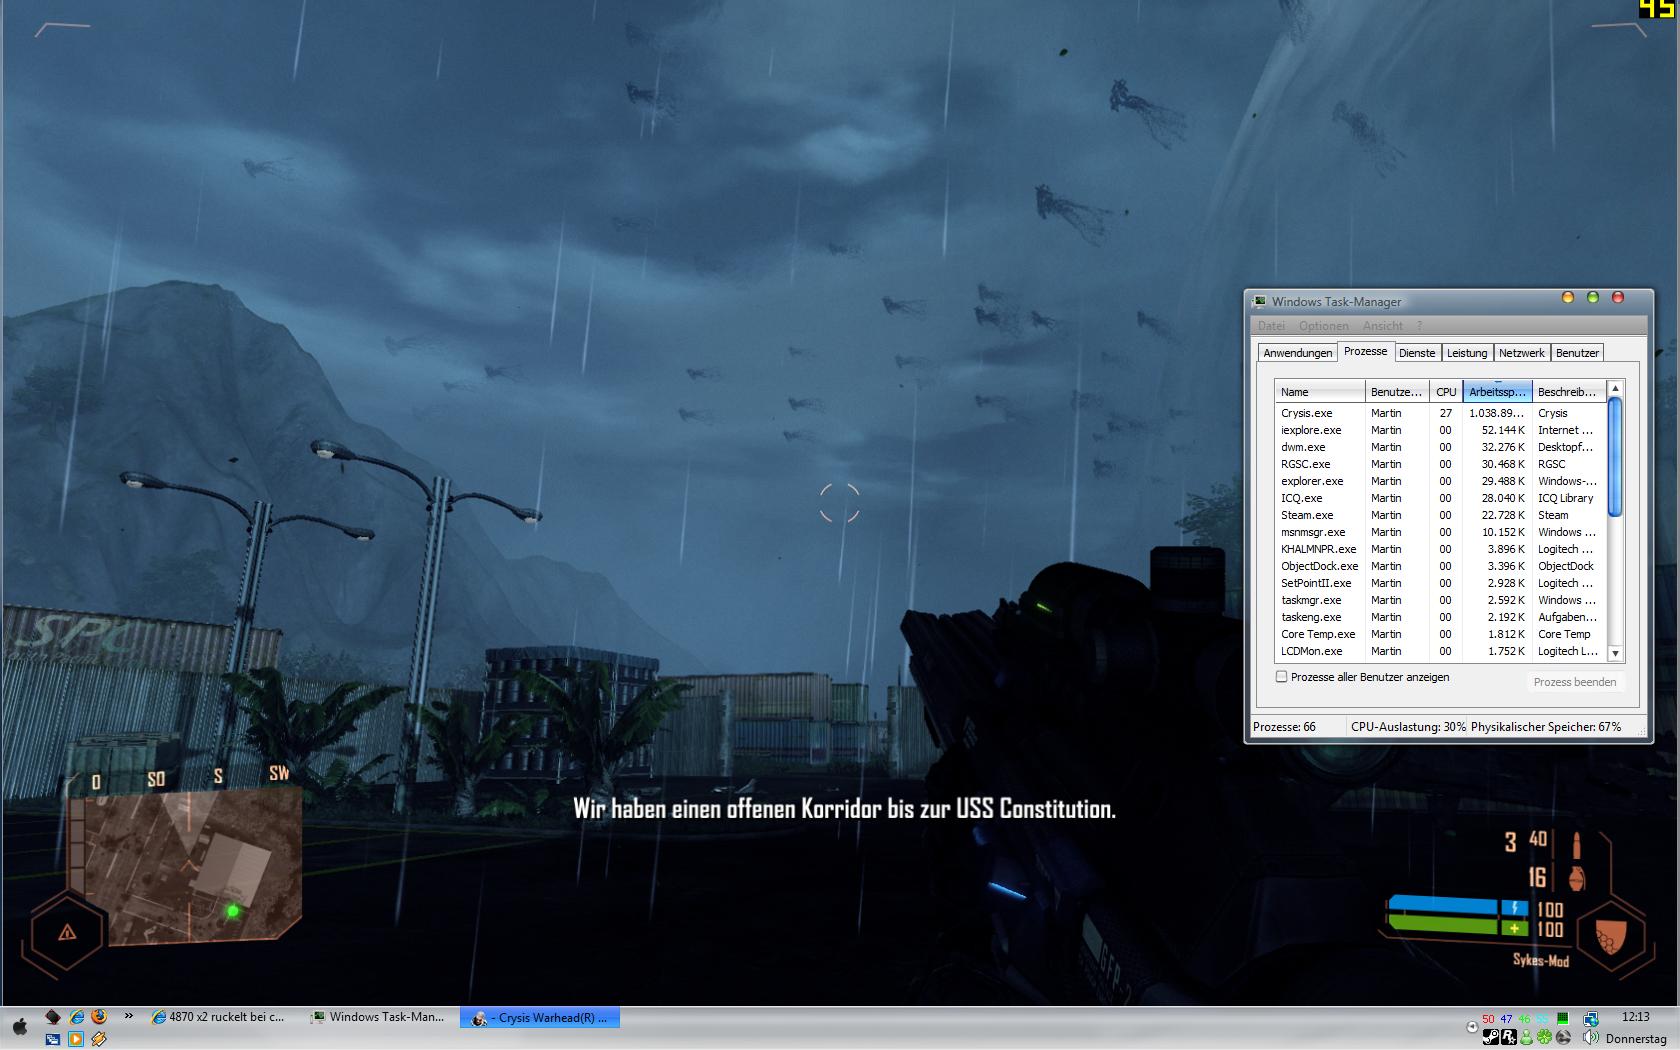Switch to the Dienste tab

[x=1417, y=353]
